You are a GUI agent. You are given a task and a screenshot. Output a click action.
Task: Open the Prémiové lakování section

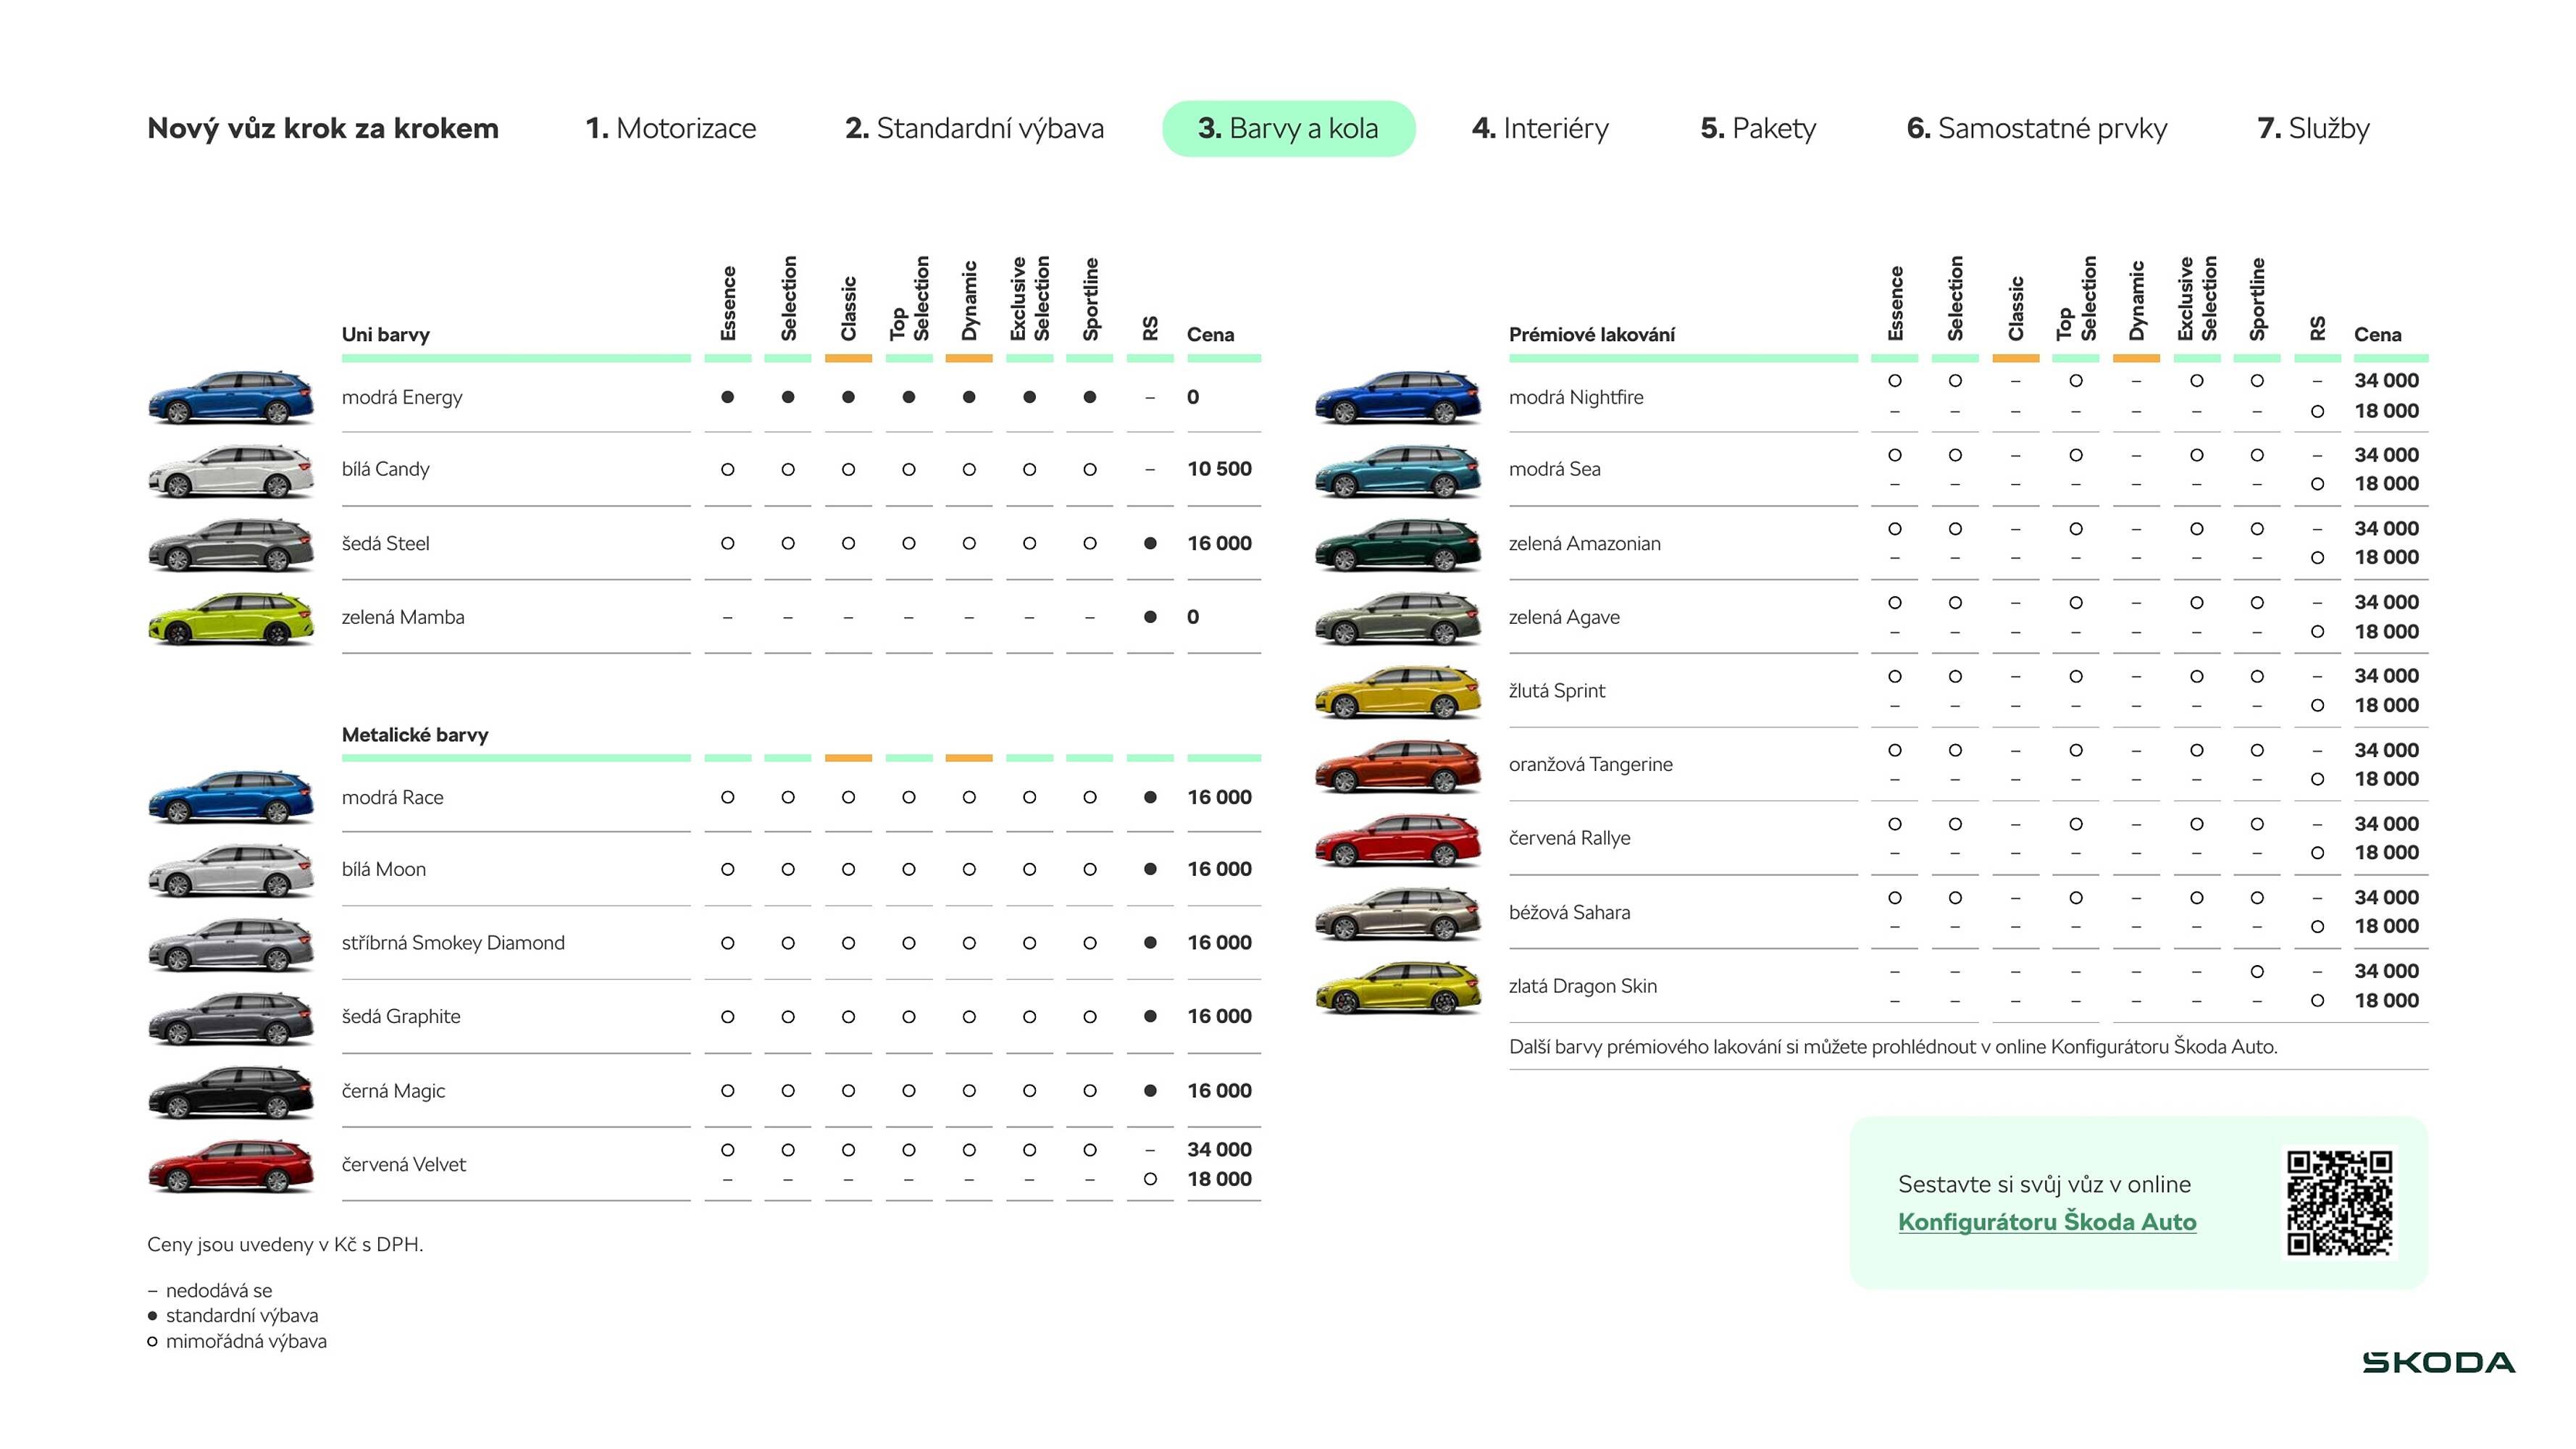pyautogui.click(x=1592, y=334)
